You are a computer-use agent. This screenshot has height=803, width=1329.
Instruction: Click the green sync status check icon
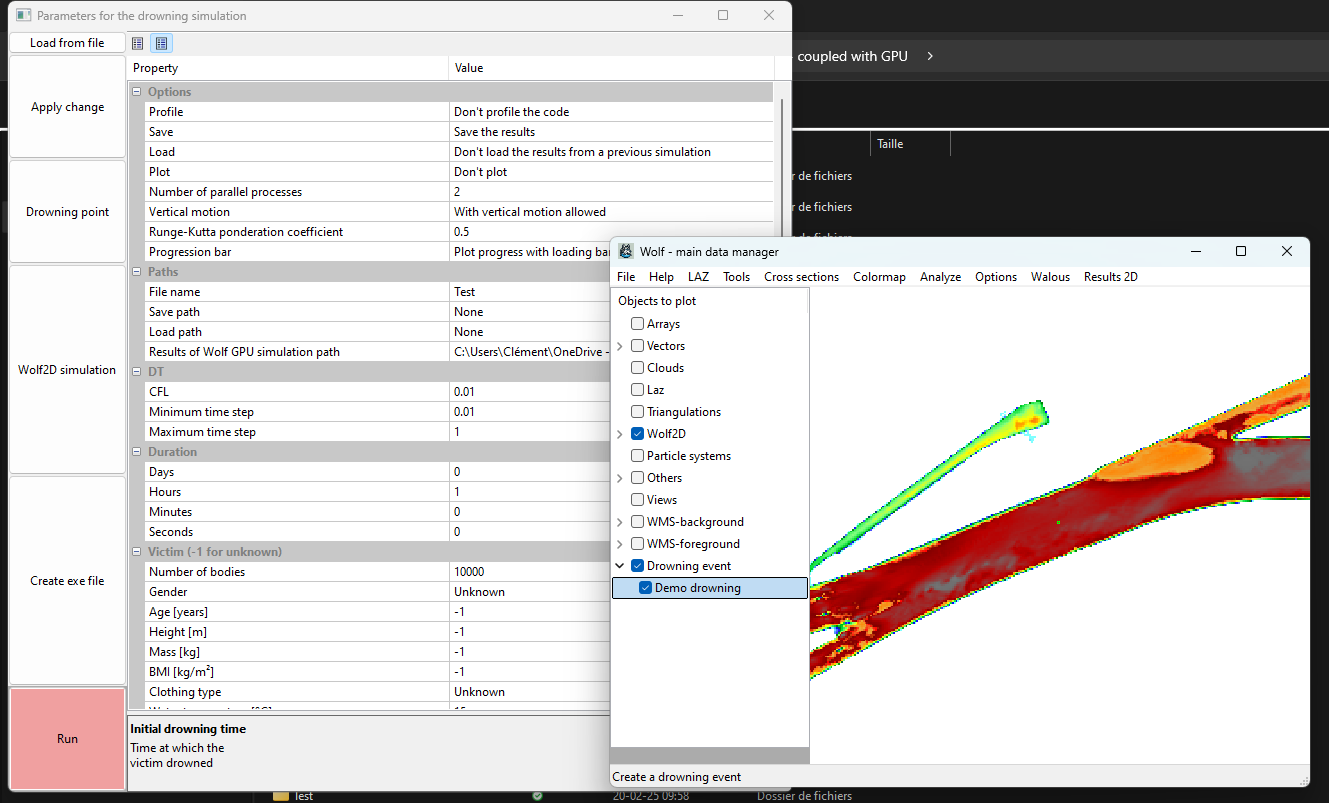point(538,796)
